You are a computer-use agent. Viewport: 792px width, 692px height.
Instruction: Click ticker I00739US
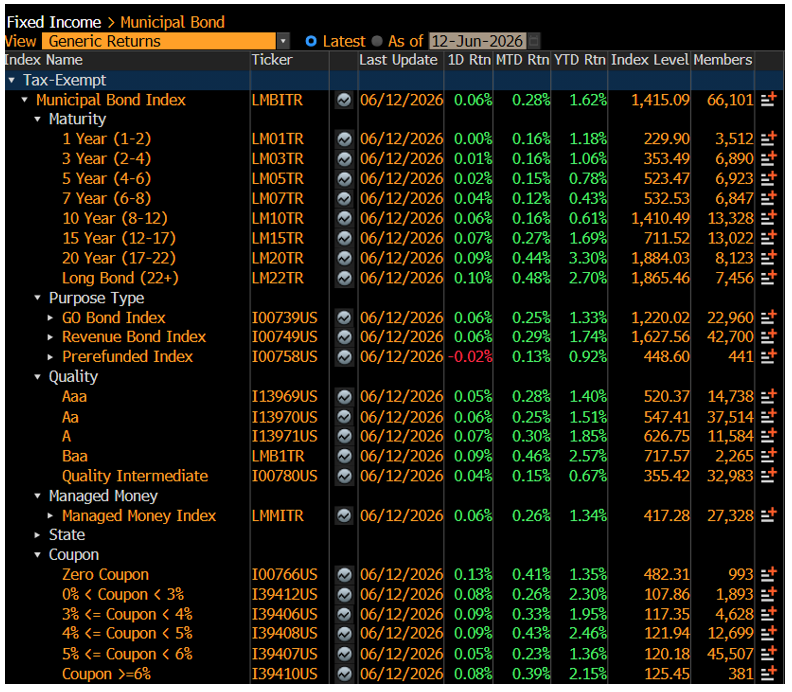click(285, 318)
